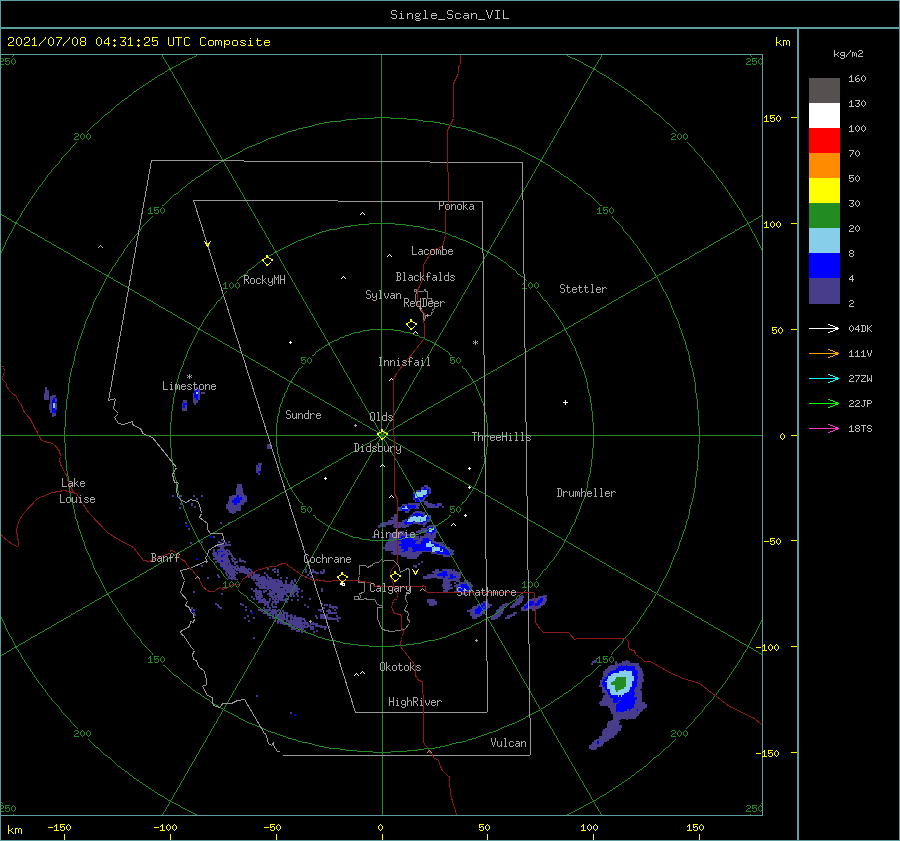The image size is (900, 841).
Task: Click the Lake Louise label
Action: pyautogui.click(x=77, y=491)
